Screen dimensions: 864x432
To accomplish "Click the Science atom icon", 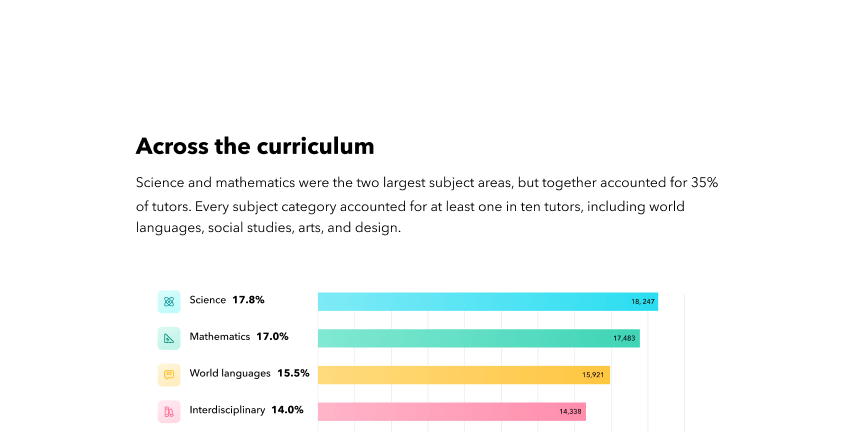I will click(169, 301).
